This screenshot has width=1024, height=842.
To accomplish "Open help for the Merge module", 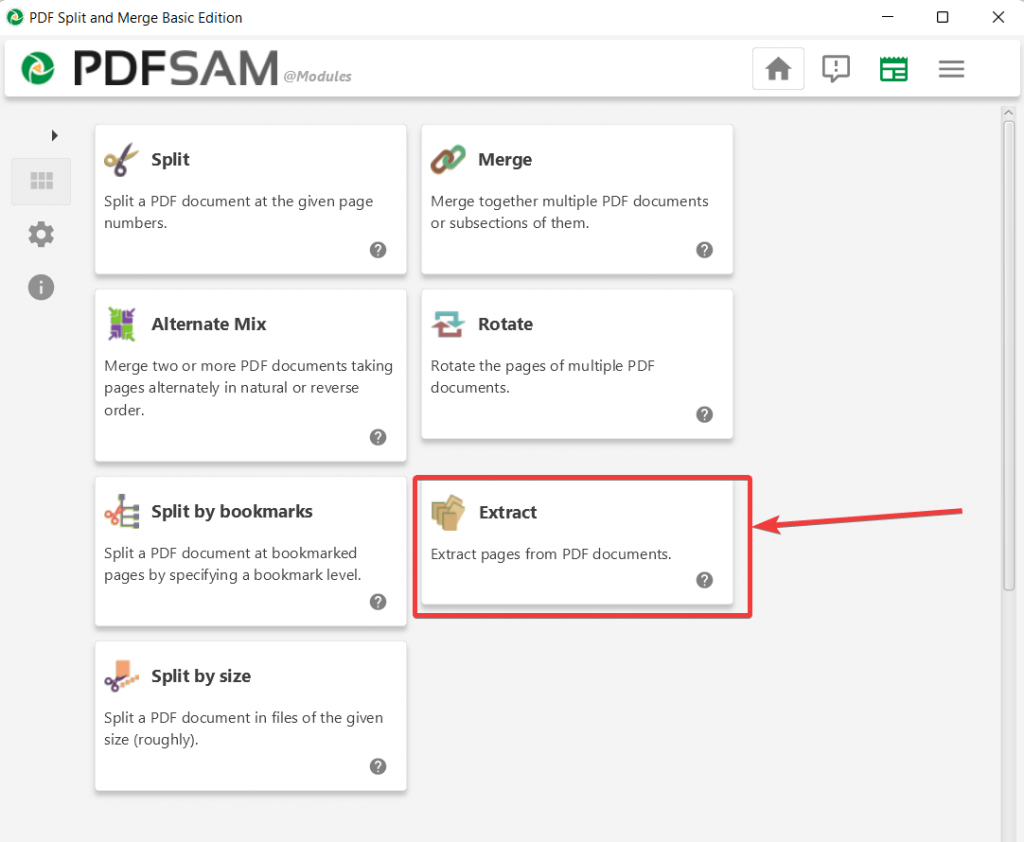I will click(x=704, y=250).
